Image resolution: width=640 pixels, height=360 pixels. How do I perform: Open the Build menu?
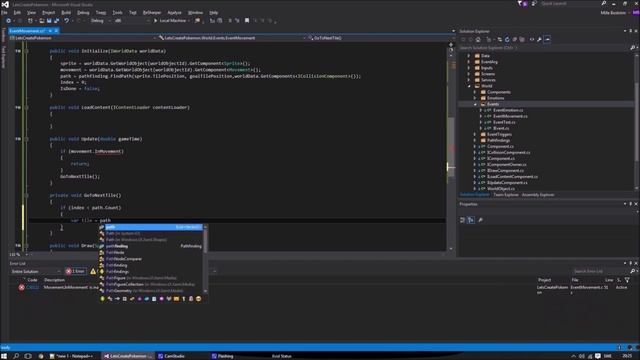click(x=66, y=13)
